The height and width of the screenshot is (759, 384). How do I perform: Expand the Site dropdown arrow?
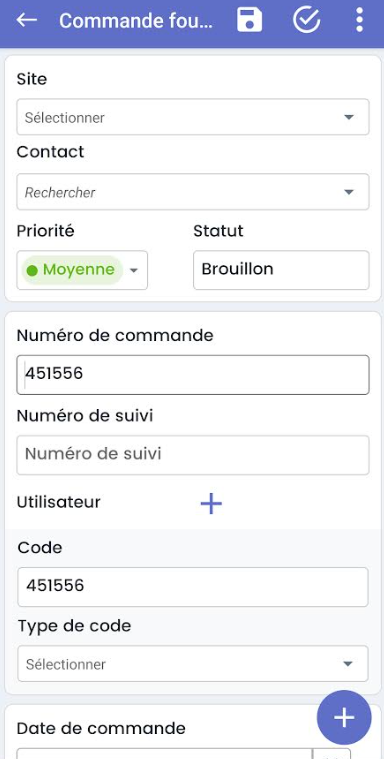[349, 117]
